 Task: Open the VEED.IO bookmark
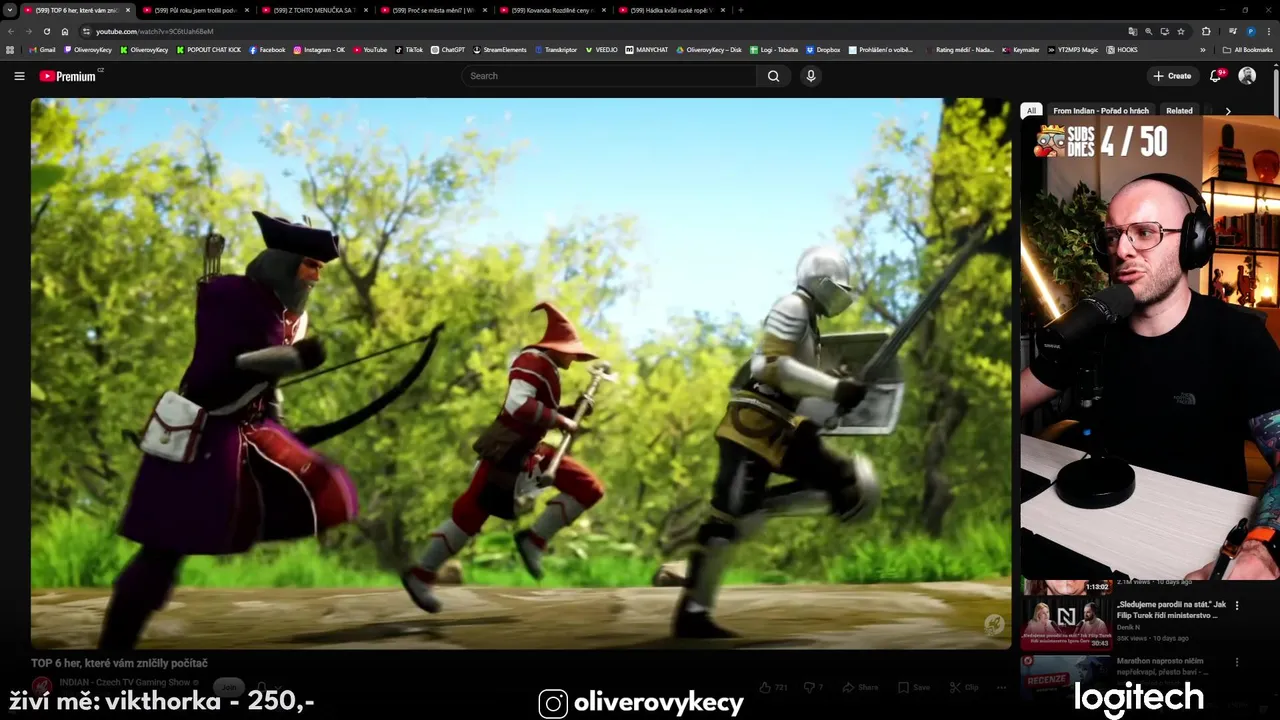[x=601, y=50]
